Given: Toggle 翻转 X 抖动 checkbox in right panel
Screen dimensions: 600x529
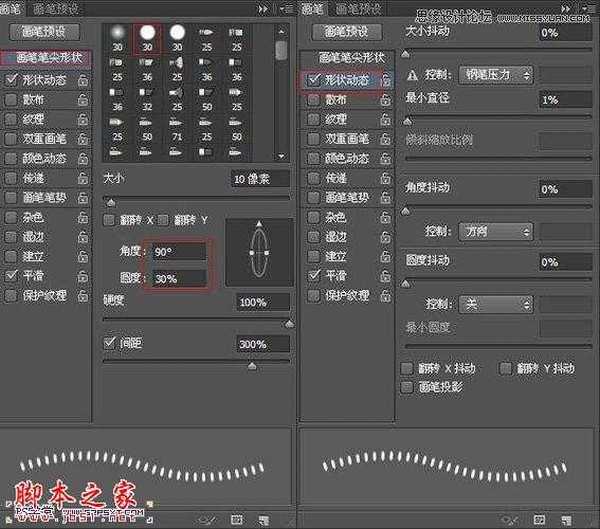Looking at the screenshot, I should pyautogui.click(x=408, y=369).
